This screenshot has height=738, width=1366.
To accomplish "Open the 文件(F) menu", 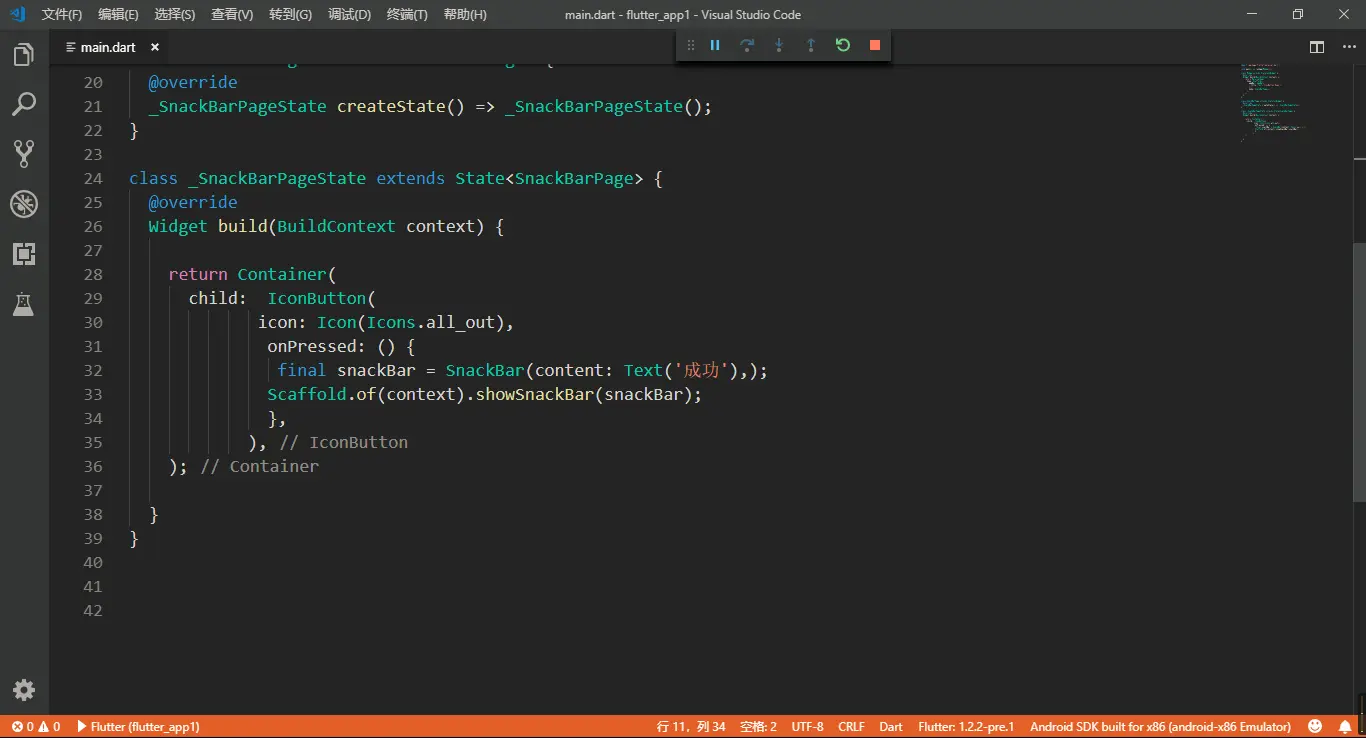I will tap(62, 15).
